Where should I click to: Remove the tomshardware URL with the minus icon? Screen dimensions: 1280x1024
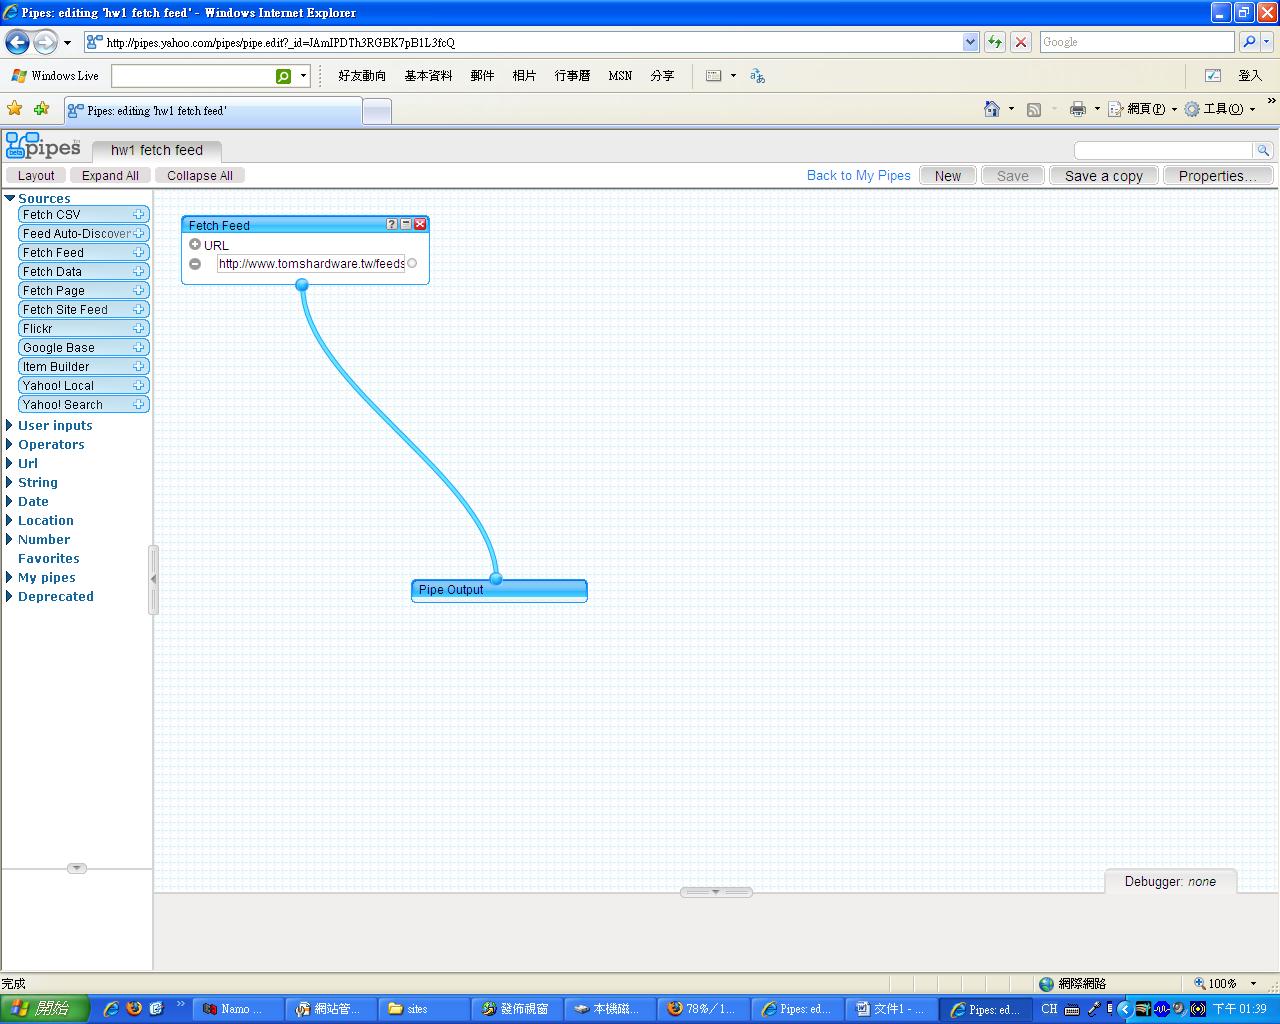coord(195,264)
